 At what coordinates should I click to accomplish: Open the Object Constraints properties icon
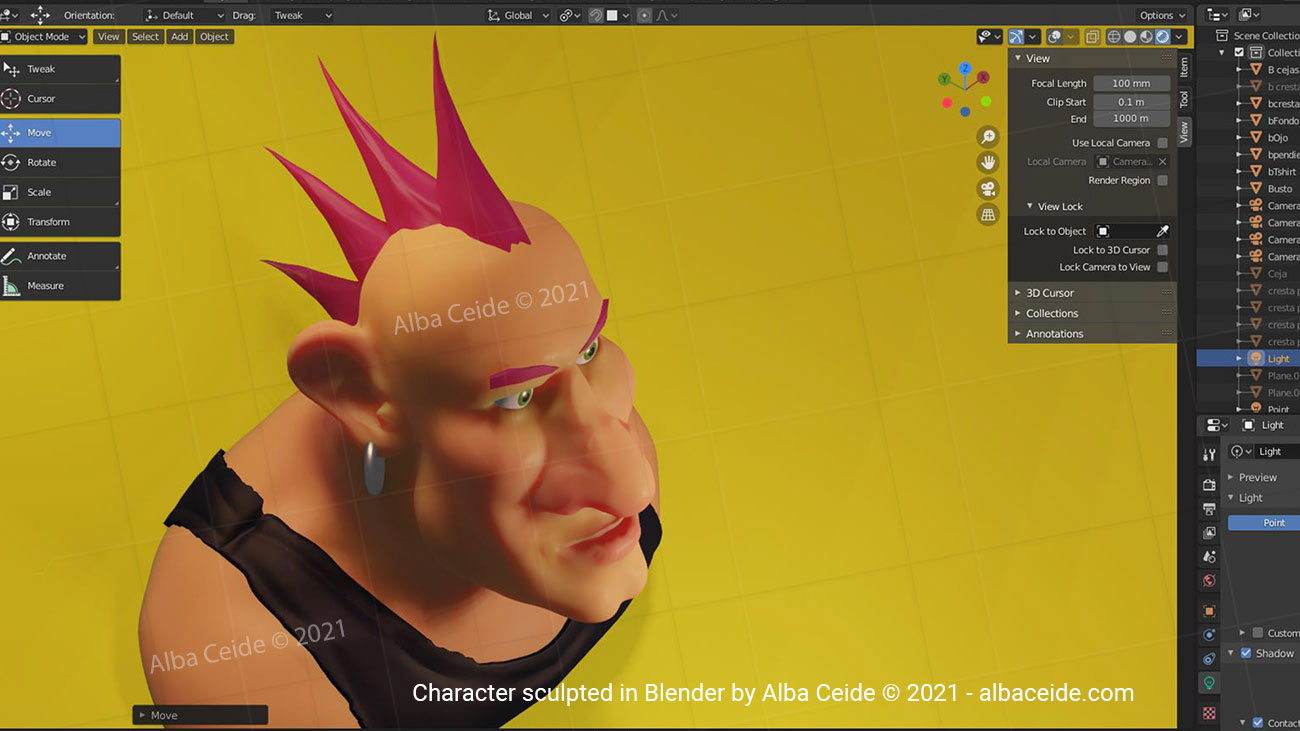point(1209,659)
